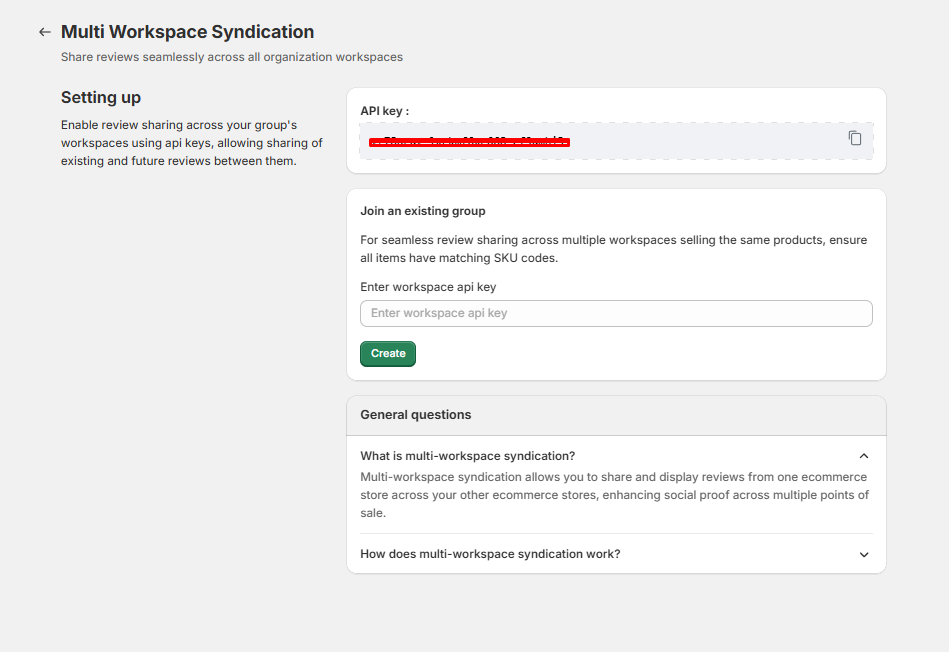Click the "What is multi-workspace syndication?" question title
This screenshot has height=652, width=949.
[467, 456]
